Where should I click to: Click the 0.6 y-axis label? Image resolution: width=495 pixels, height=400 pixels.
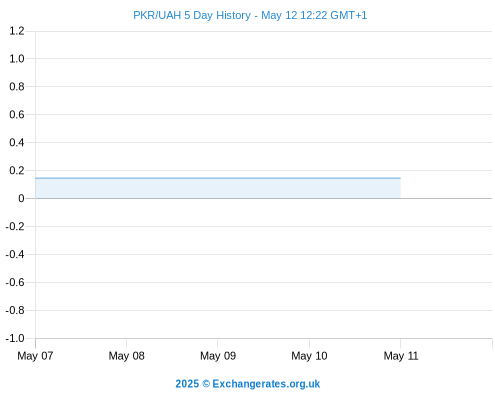point(17,115)
